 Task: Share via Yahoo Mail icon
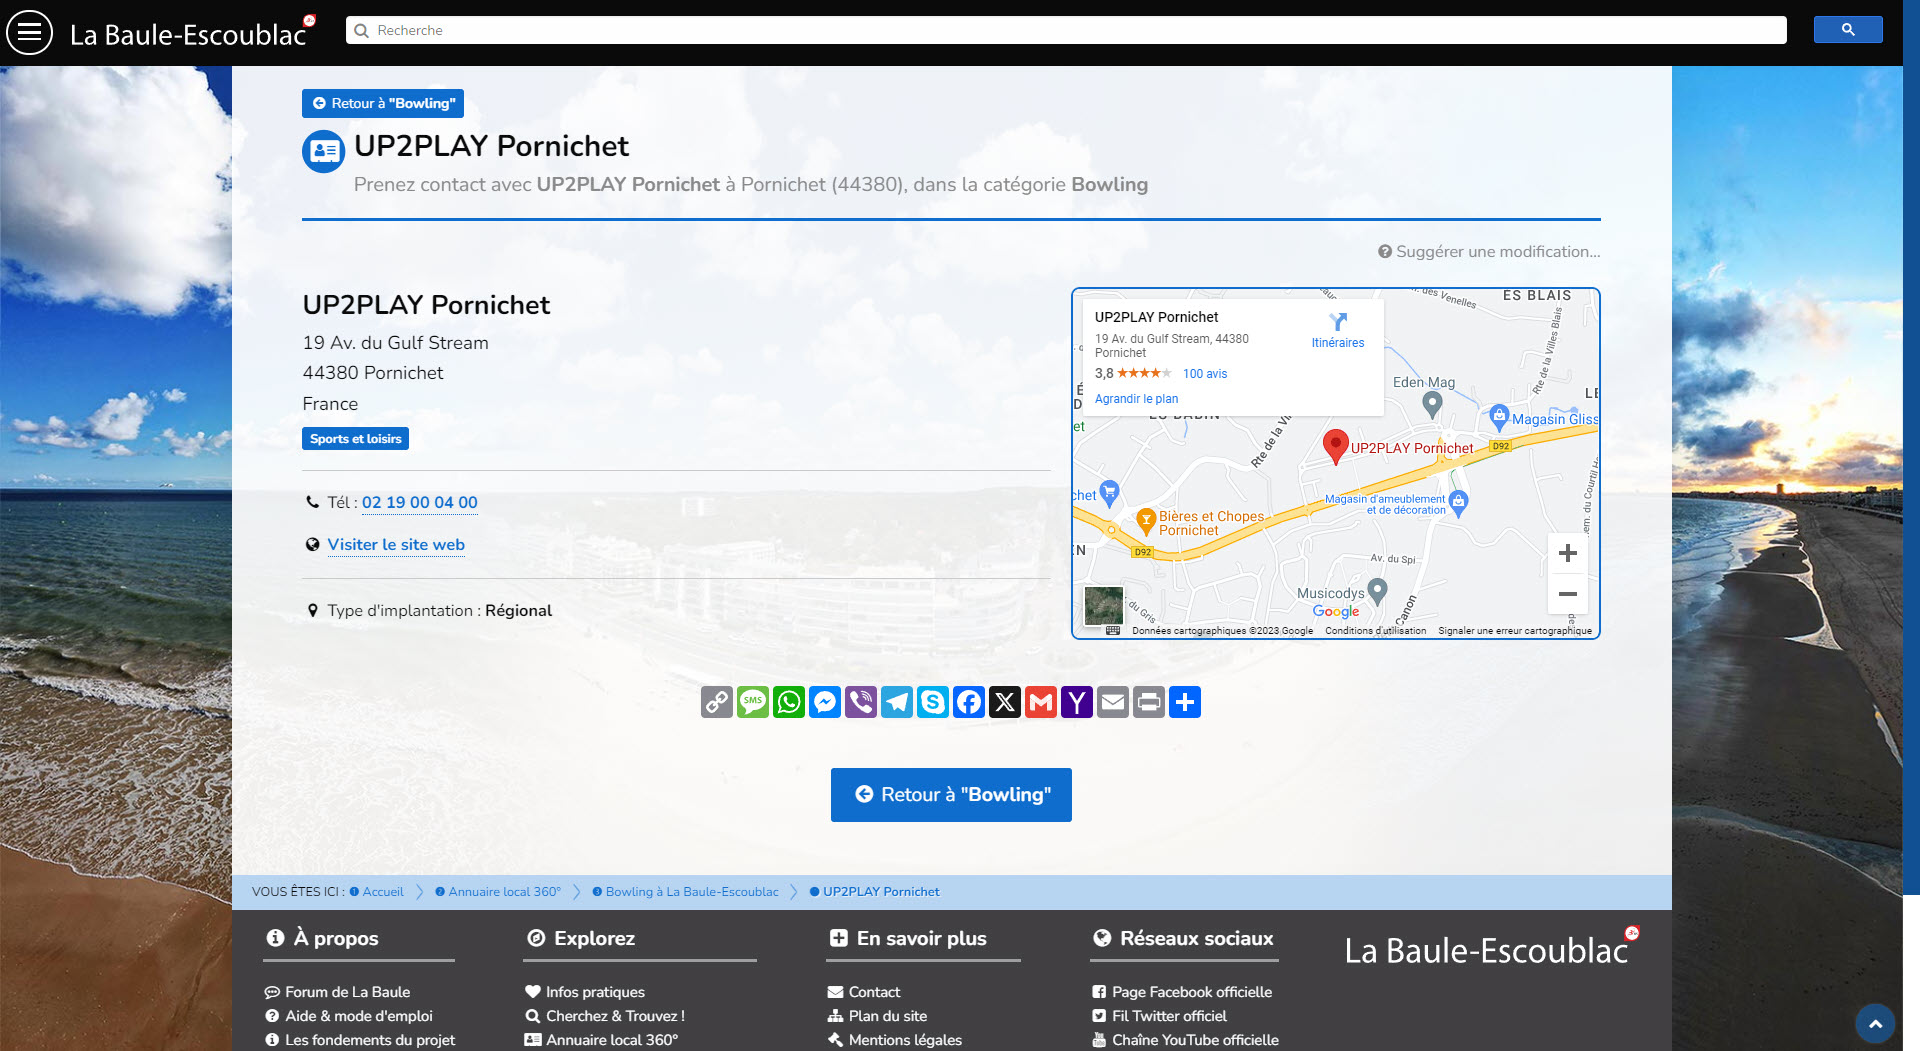(x=1077, y=702)
